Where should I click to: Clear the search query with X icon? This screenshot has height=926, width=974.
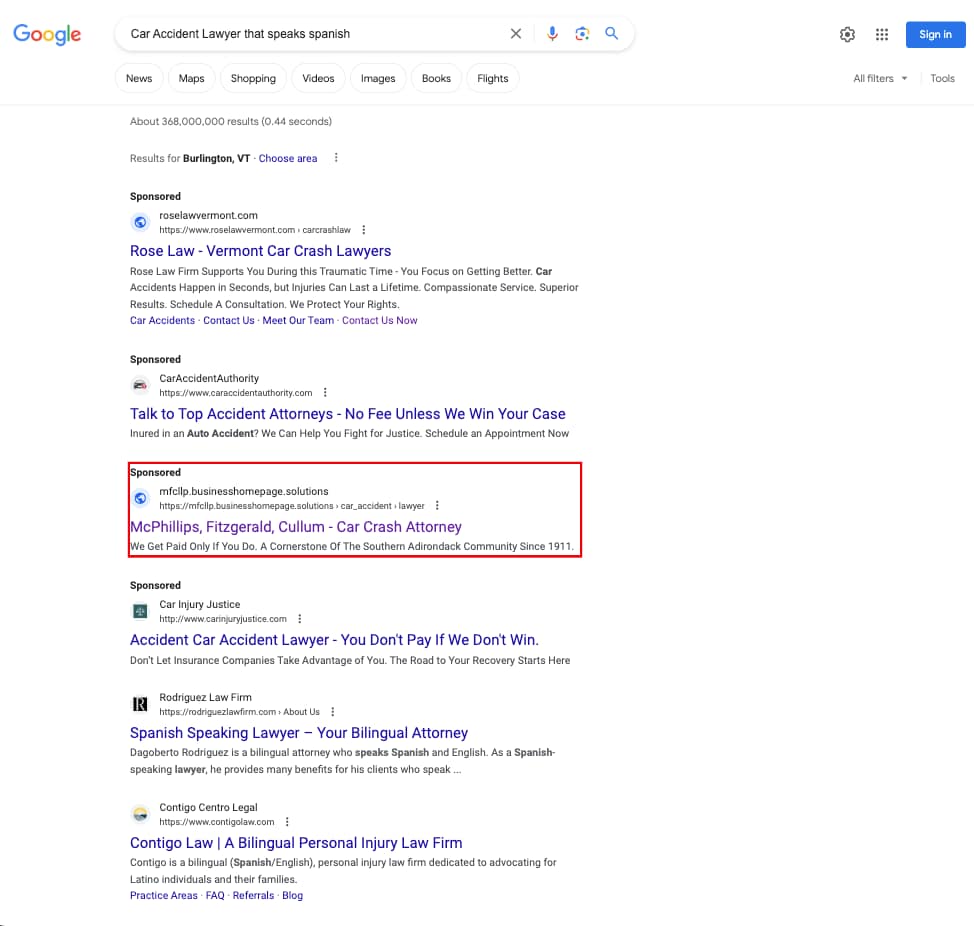[x=516, y=34]
